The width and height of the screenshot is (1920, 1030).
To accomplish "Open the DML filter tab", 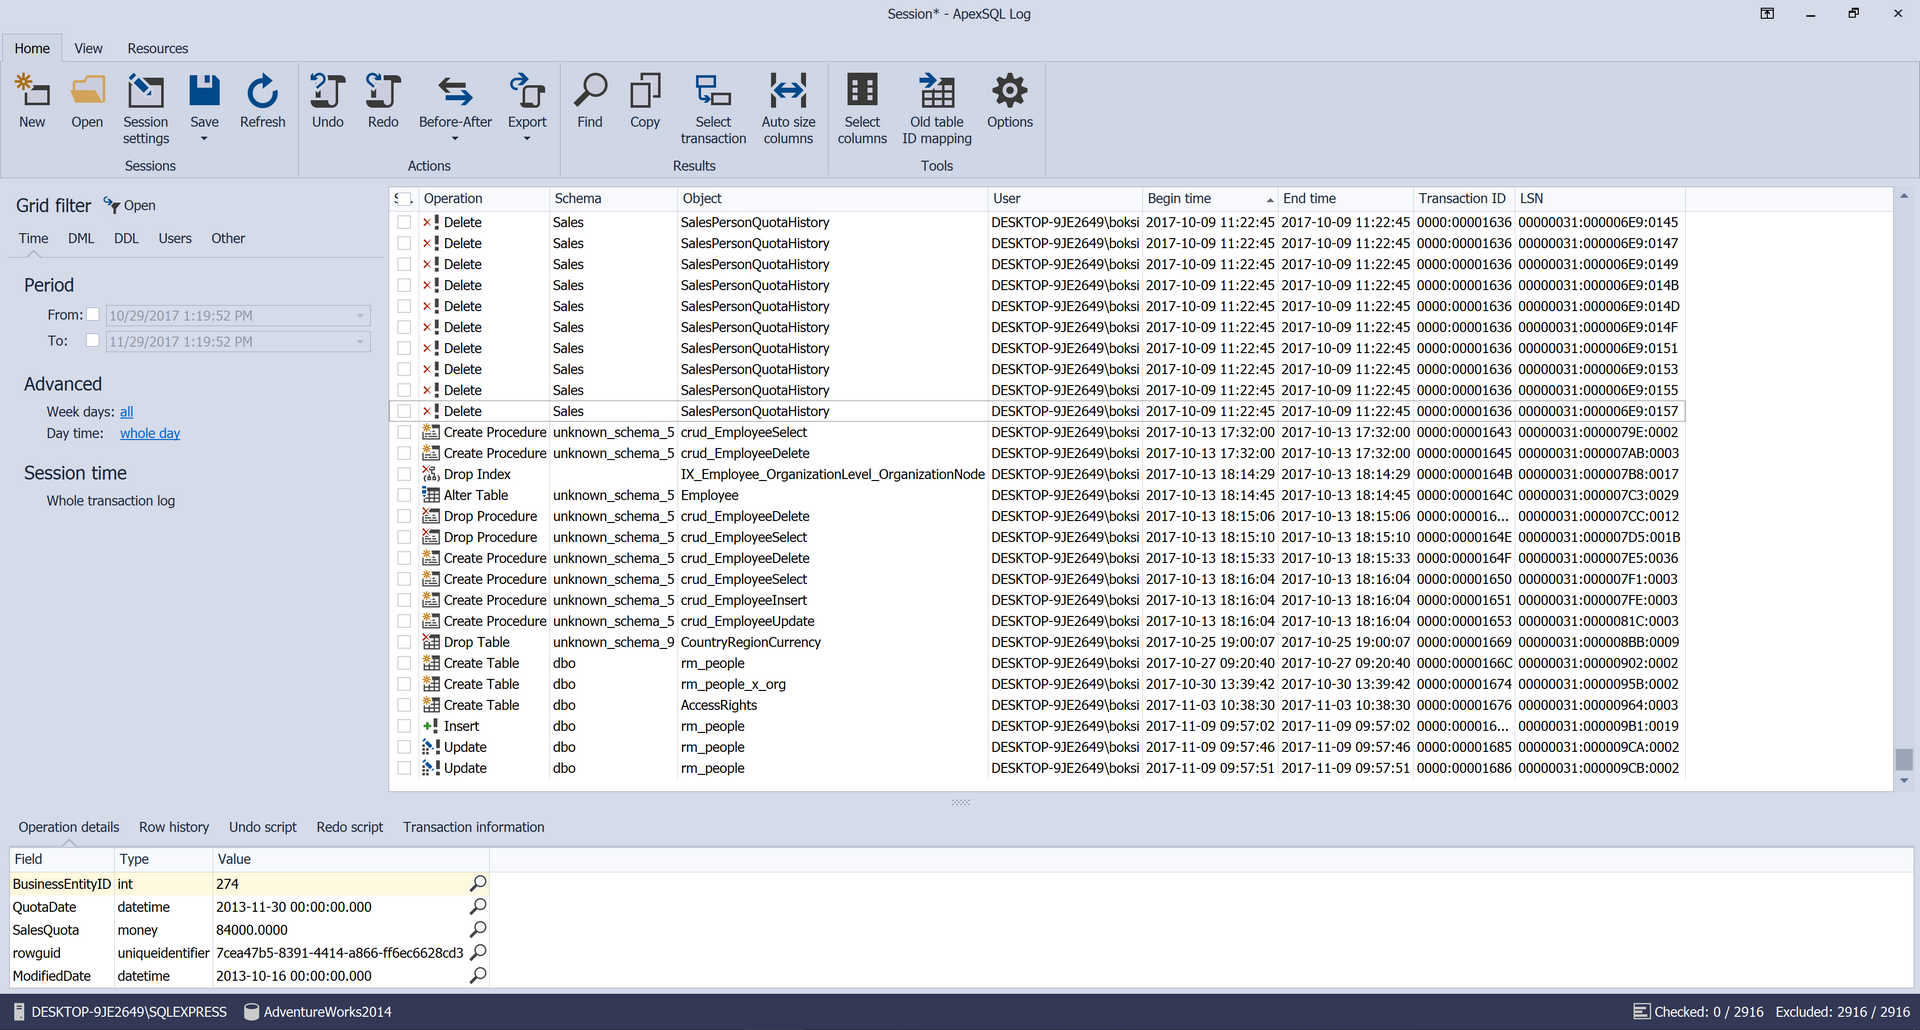I will [x=81, y=238].
